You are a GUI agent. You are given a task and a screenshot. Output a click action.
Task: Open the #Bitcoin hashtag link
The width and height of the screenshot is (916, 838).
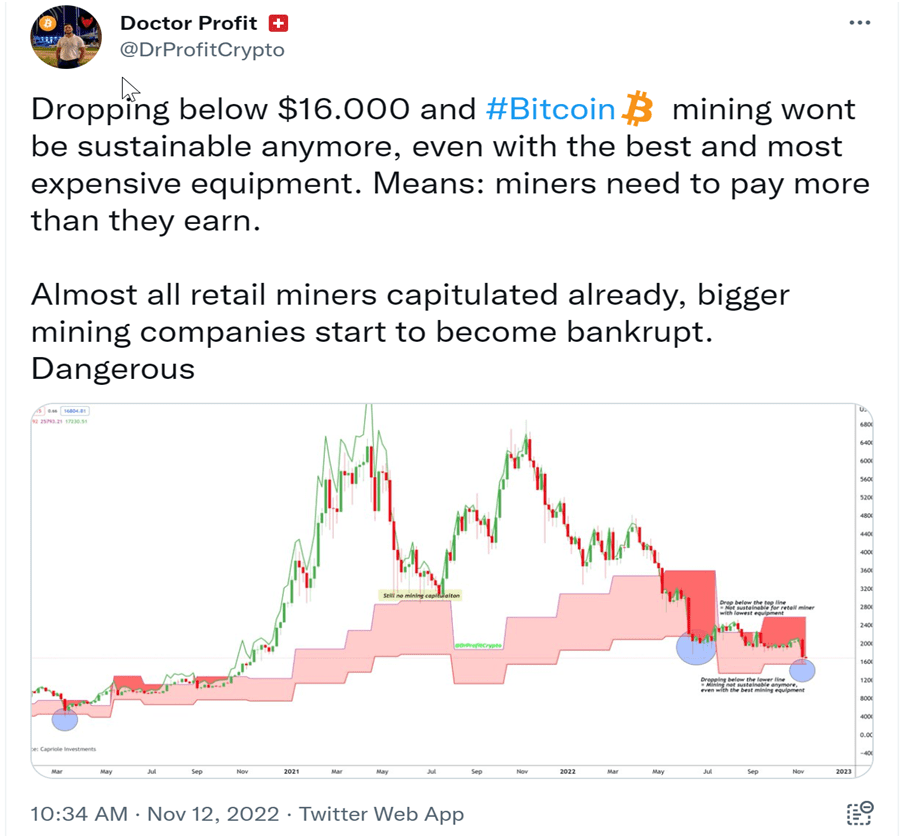[x=550, y=110]
